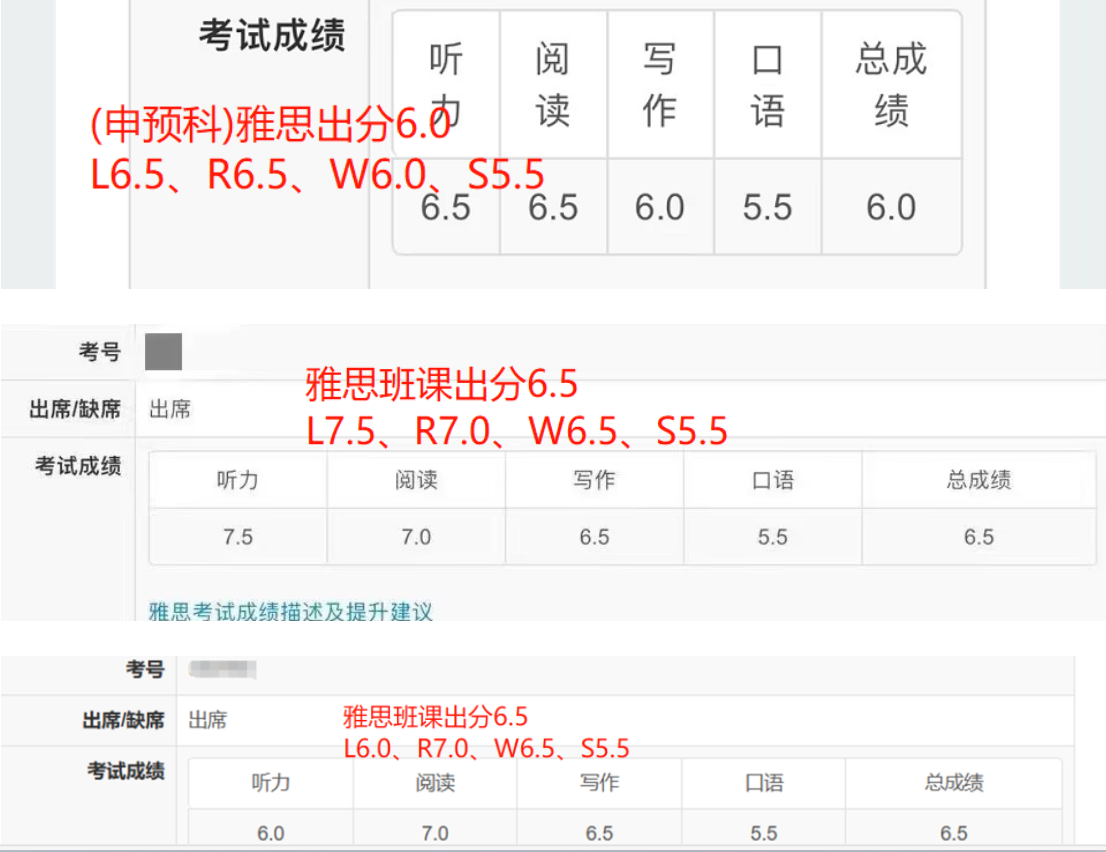The image size is (1106, 852).
Task: Click the 总成绩 header in the bottom table
Action: (953, 783)
